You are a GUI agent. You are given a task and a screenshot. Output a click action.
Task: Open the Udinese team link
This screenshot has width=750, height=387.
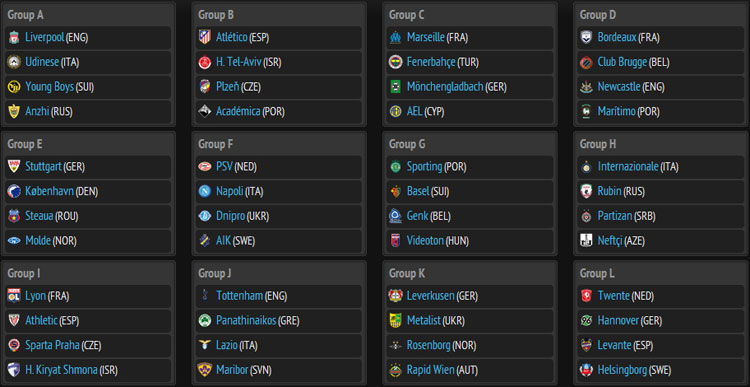[x=42, y=62]
